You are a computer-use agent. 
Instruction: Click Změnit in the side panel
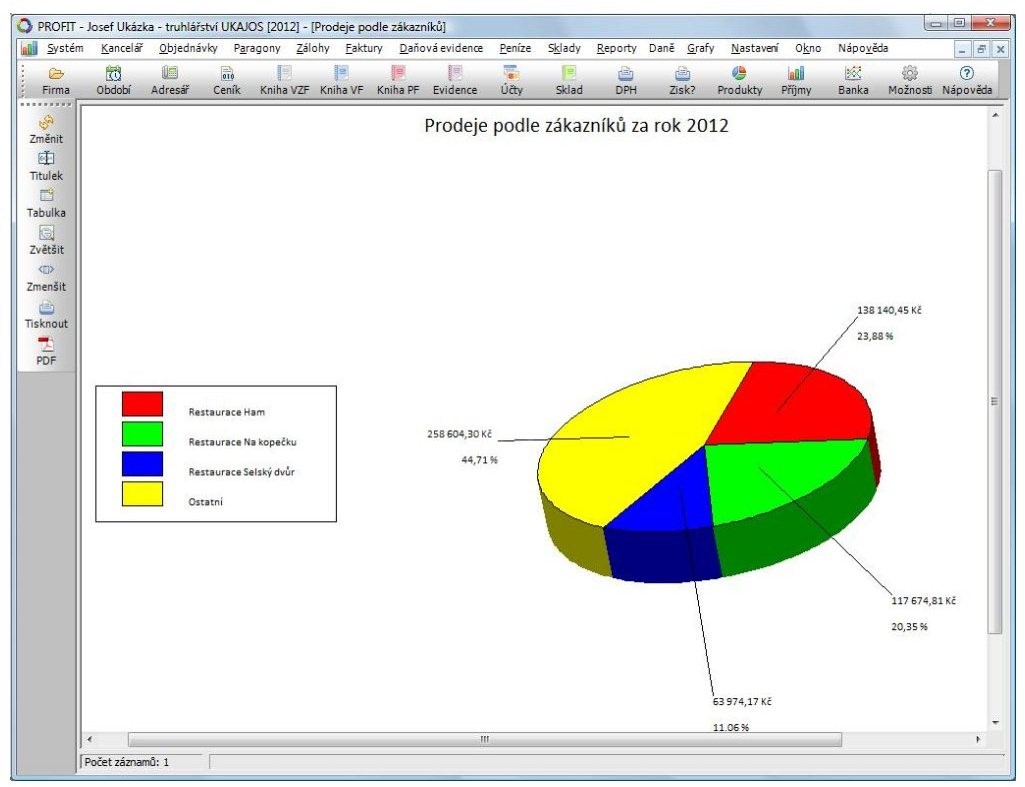pos(46,129)
